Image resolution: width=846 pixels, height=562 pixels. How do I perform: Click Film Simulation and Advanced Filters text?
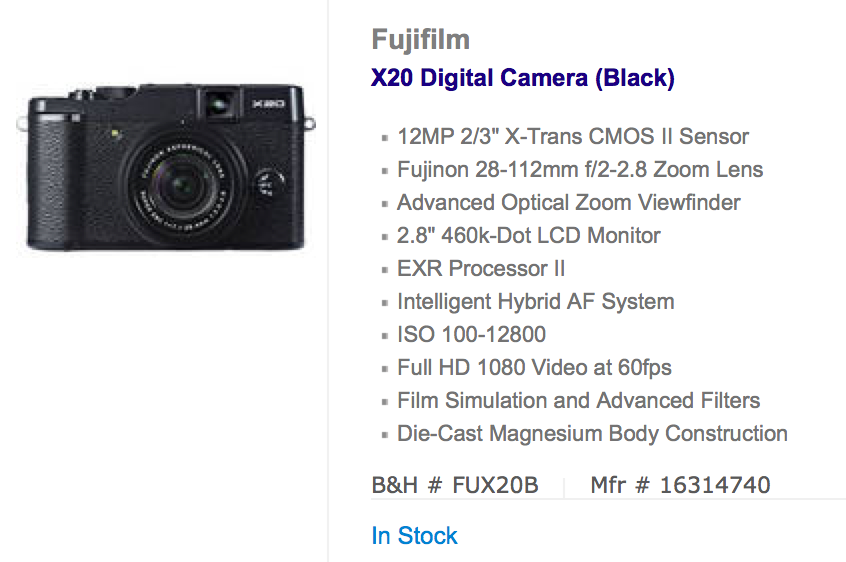578,401
